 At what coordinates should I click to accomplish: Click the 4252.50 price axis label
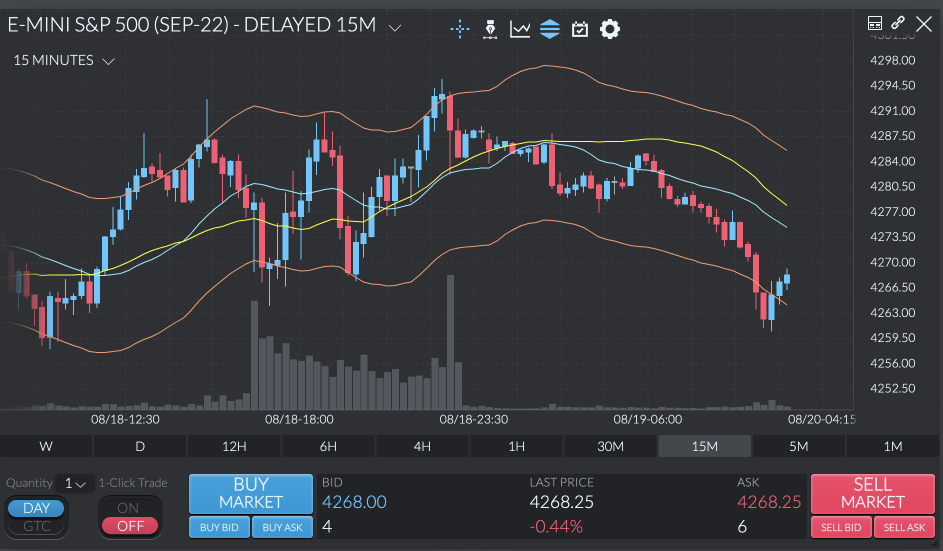[892, 389]
